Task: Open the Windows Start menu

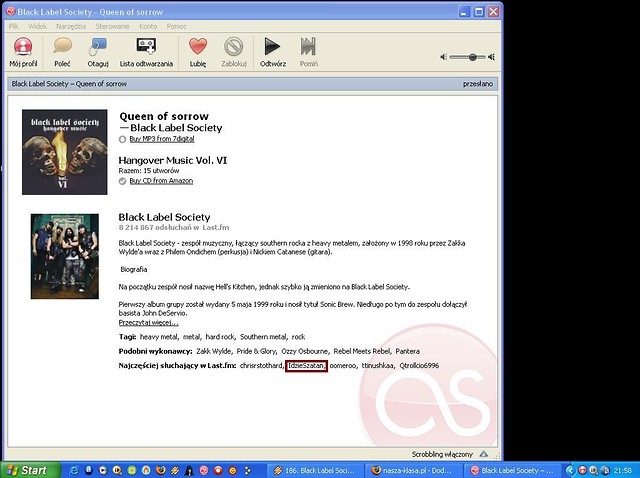Action: click(x=30, y=470)
